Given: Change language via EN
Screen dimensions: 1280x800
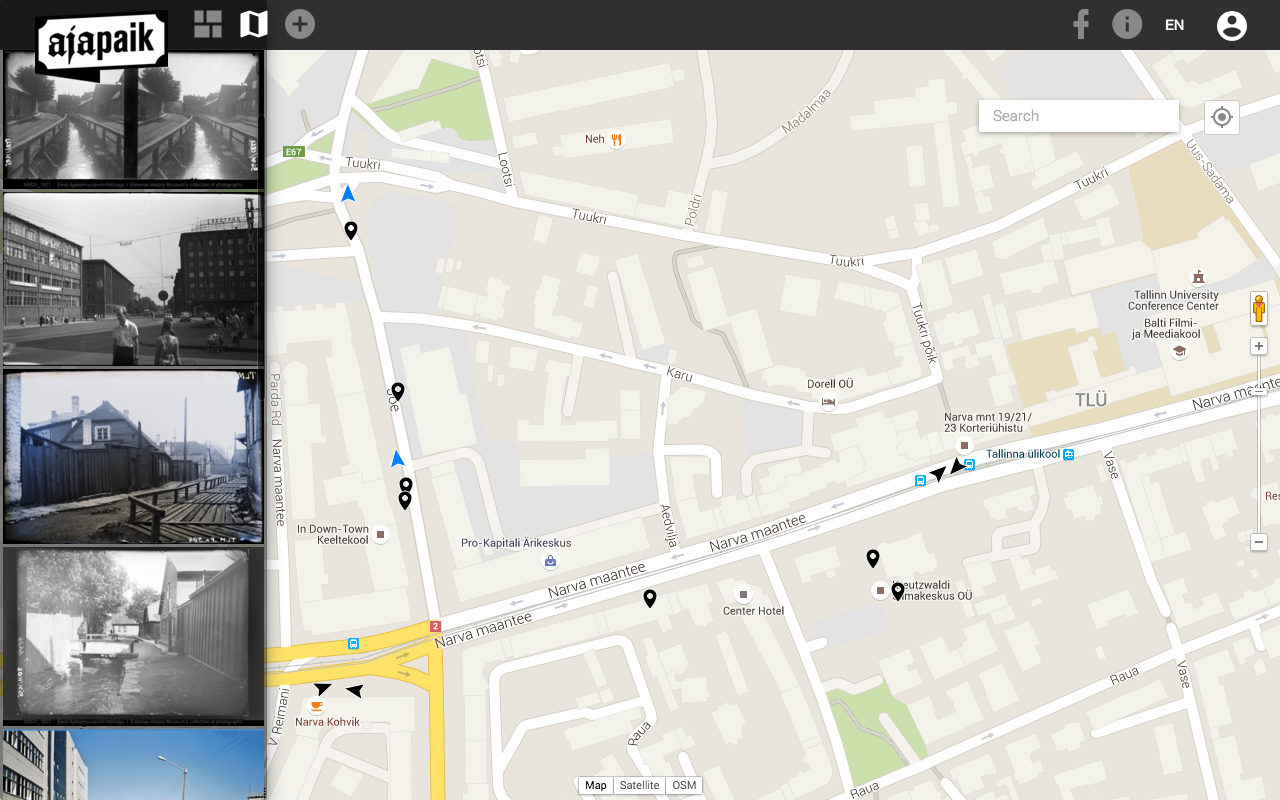Looking at the screenshot, I should [1175, 25].
